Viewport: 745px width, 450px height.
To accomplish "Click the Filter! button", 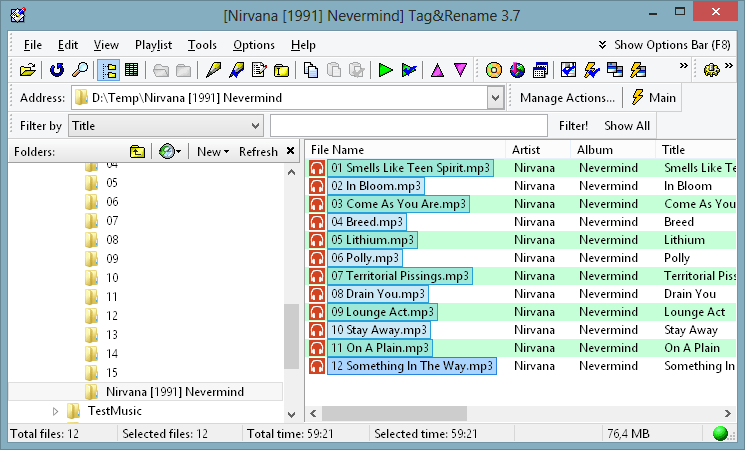I will 573,126.
